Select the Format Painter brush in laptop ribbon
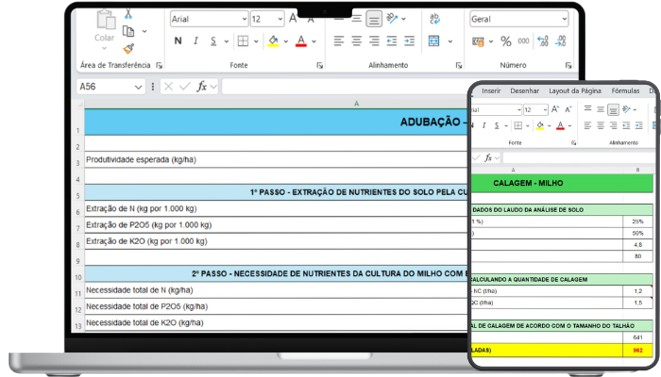661x377 pixels. point(129,48)
